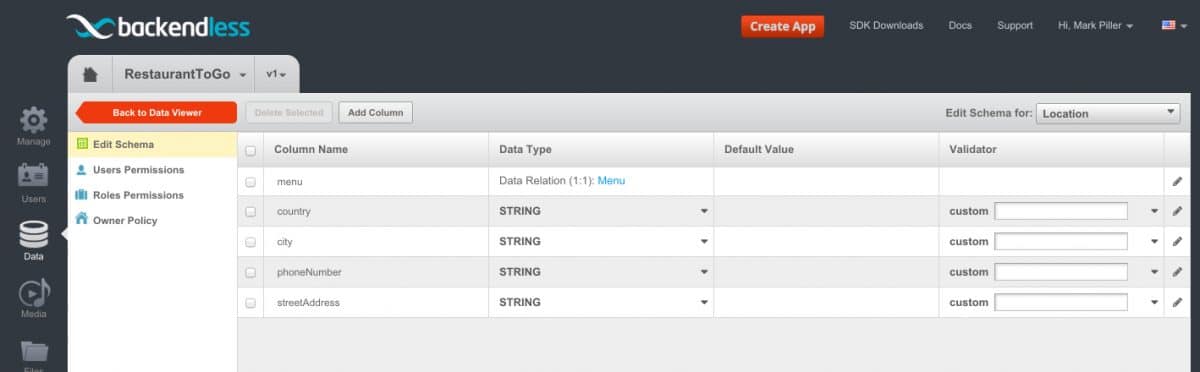The width and height of the screenshot is (1200, 372).
Task: Open country validator dropdown arrow
Action: point(1154,212)
